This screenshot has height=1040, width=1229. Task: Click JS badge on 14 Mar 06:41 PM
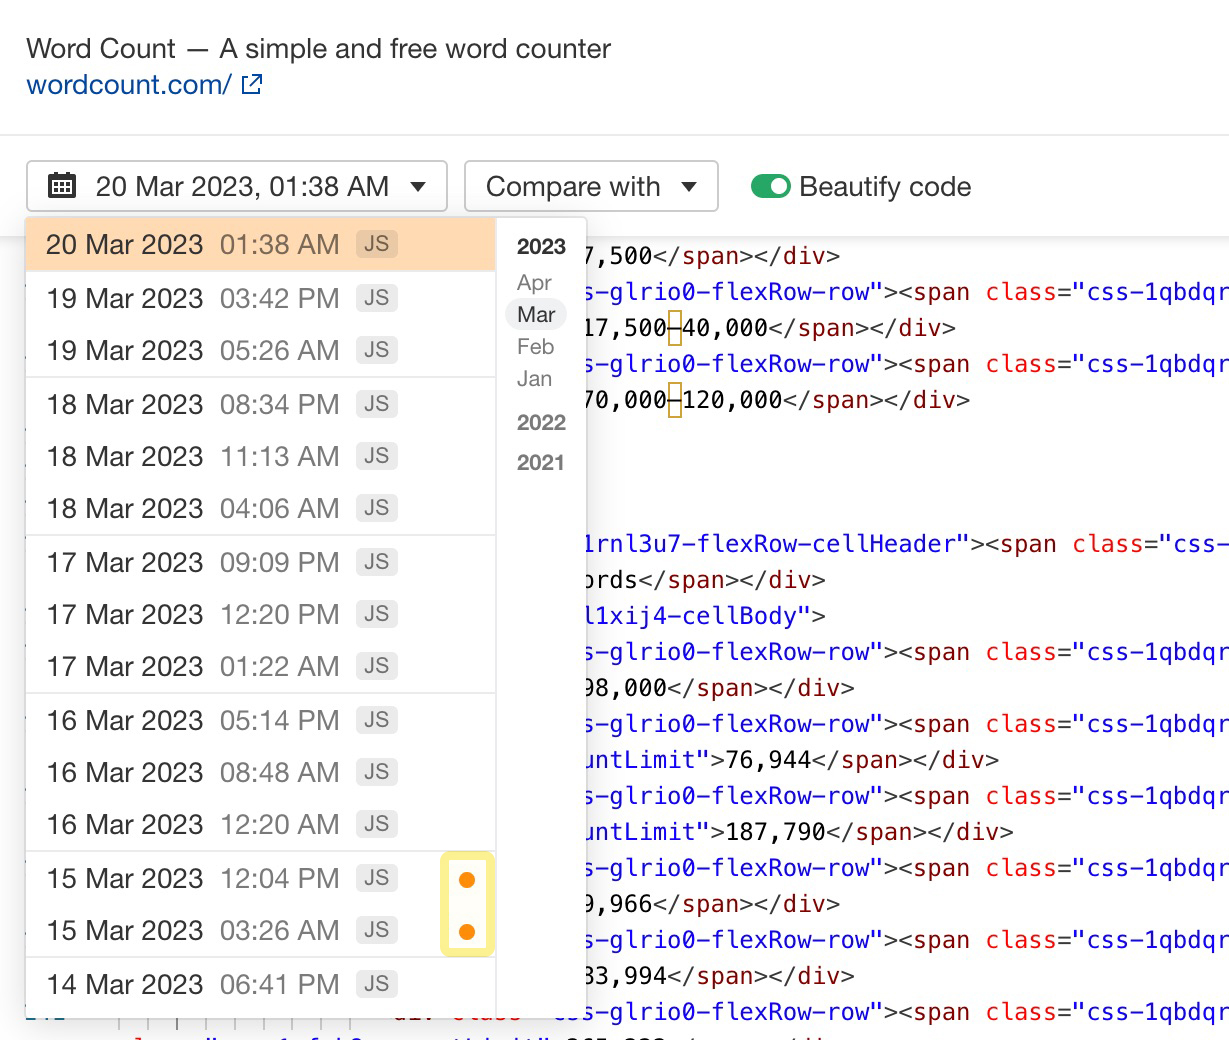pyautogui.click(x=376, y=984)
